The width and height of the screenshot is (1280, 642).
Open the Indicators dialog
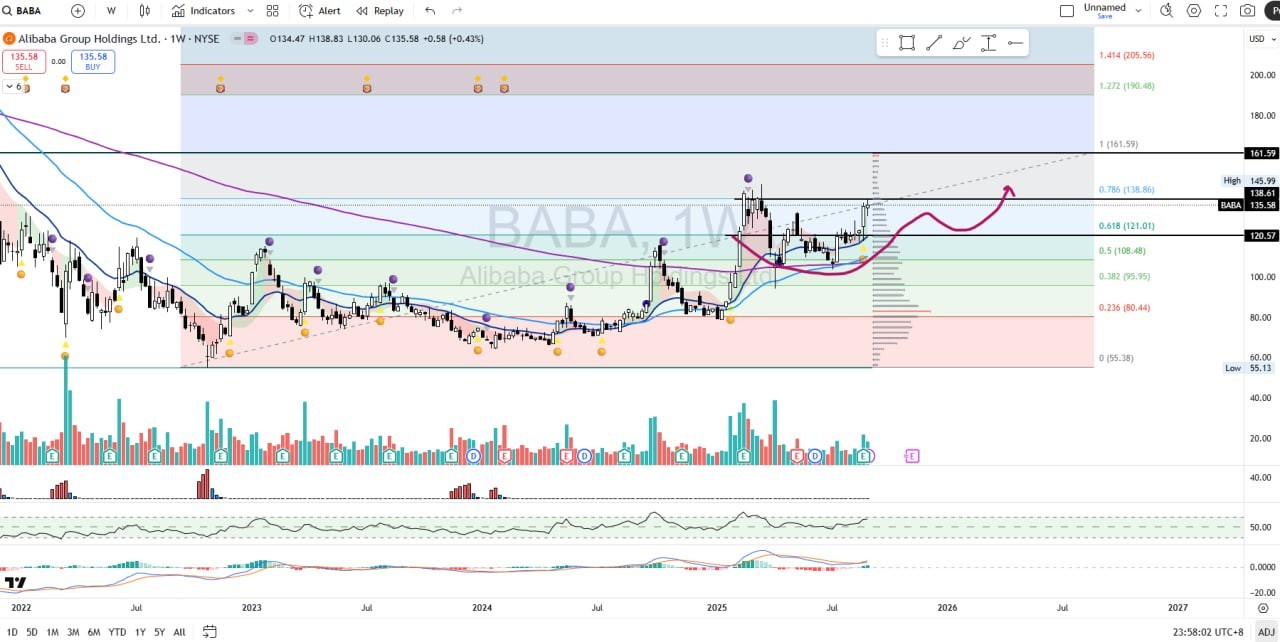click(203, 11)
